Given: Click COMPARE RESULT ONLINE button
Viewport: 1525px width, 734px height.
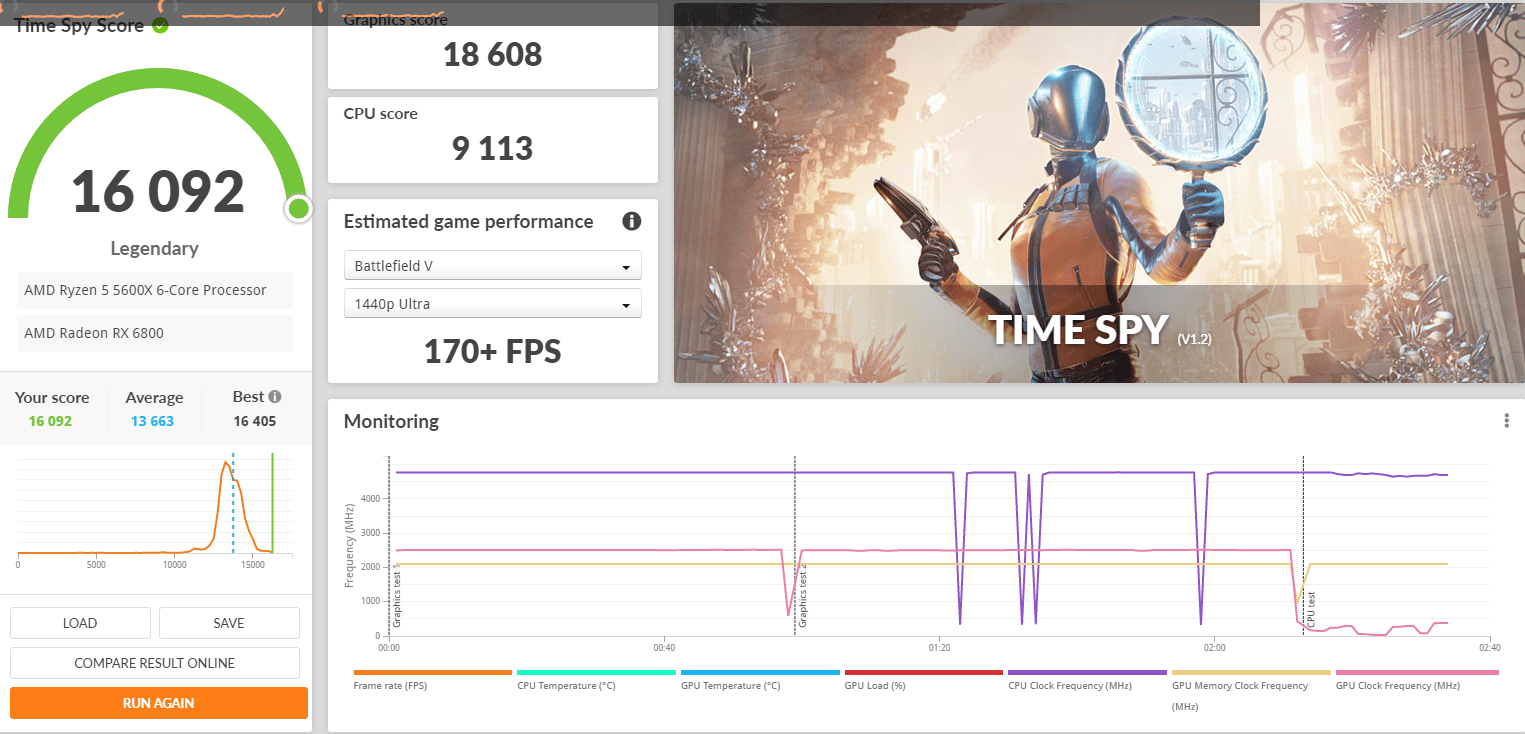Looking at the screenshot, I should coord(155,663).
